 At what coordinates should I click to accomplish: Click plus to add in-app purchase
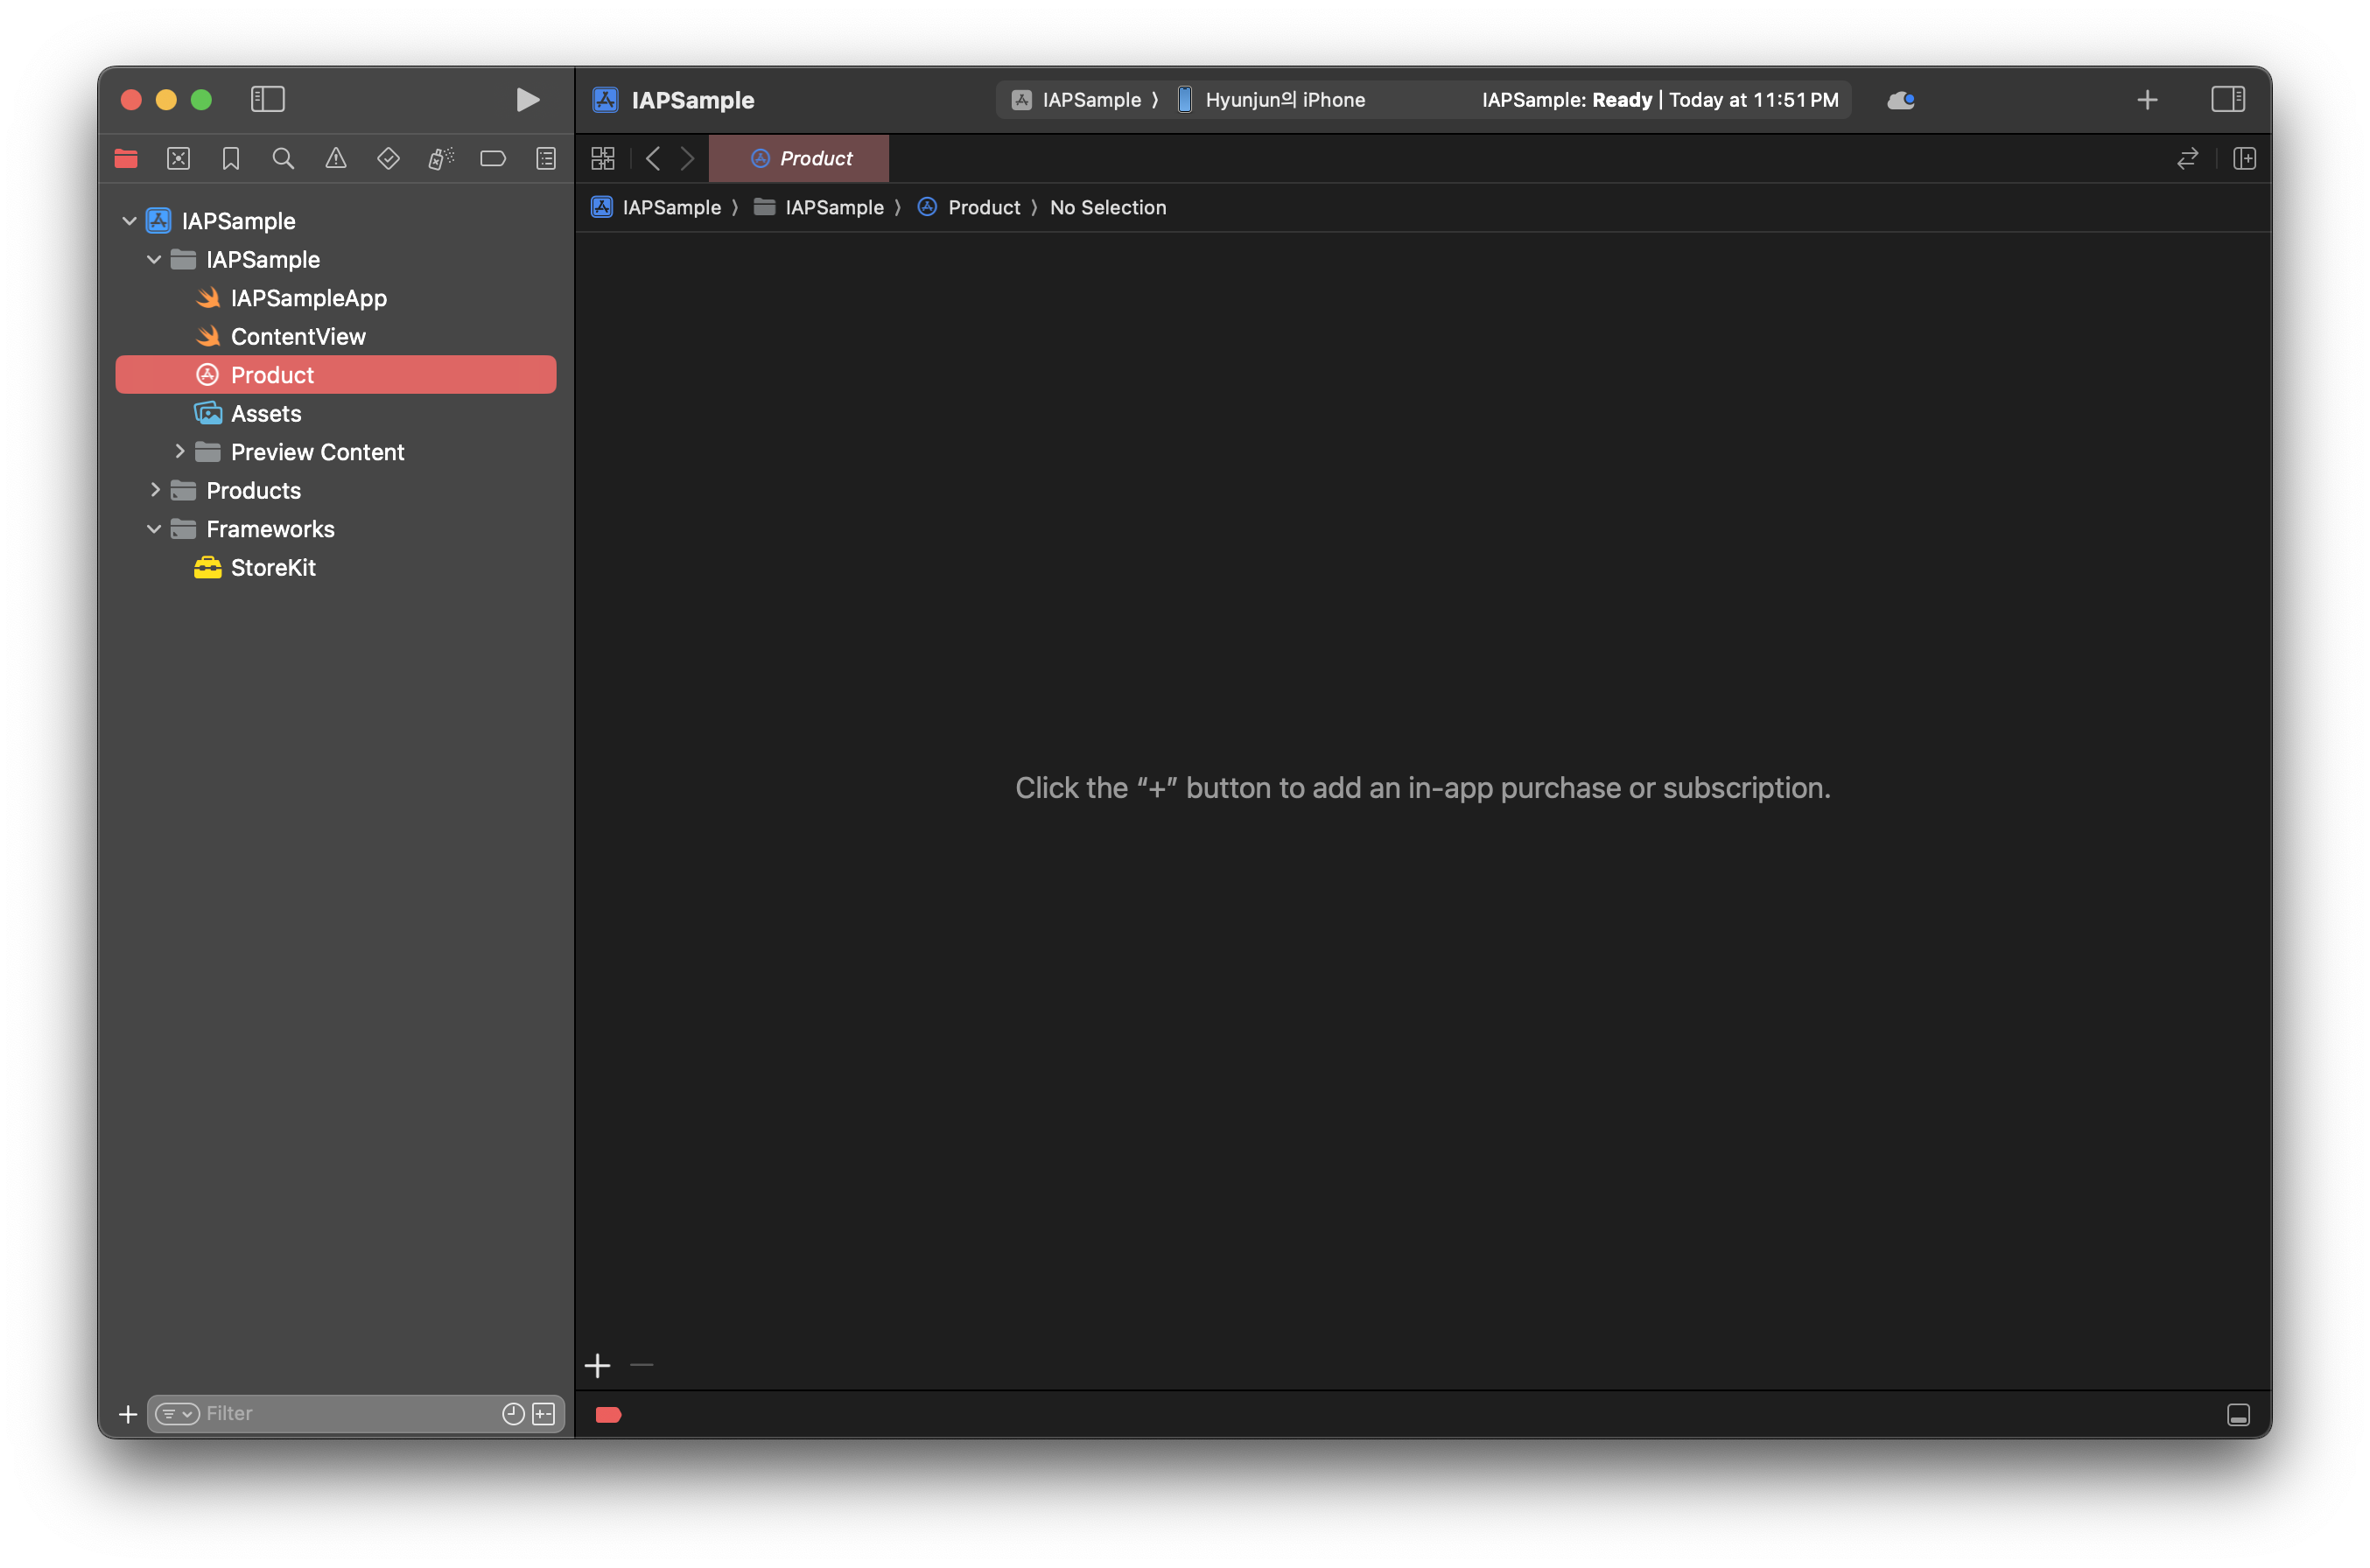(597, 1365)
